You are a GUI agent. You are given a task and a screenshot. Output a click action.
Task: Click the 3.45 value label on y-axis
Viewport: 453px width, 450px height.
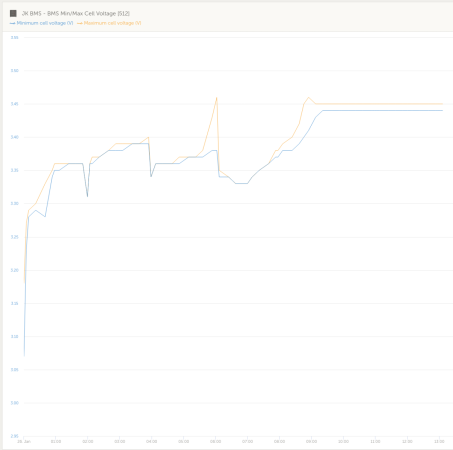14,104
